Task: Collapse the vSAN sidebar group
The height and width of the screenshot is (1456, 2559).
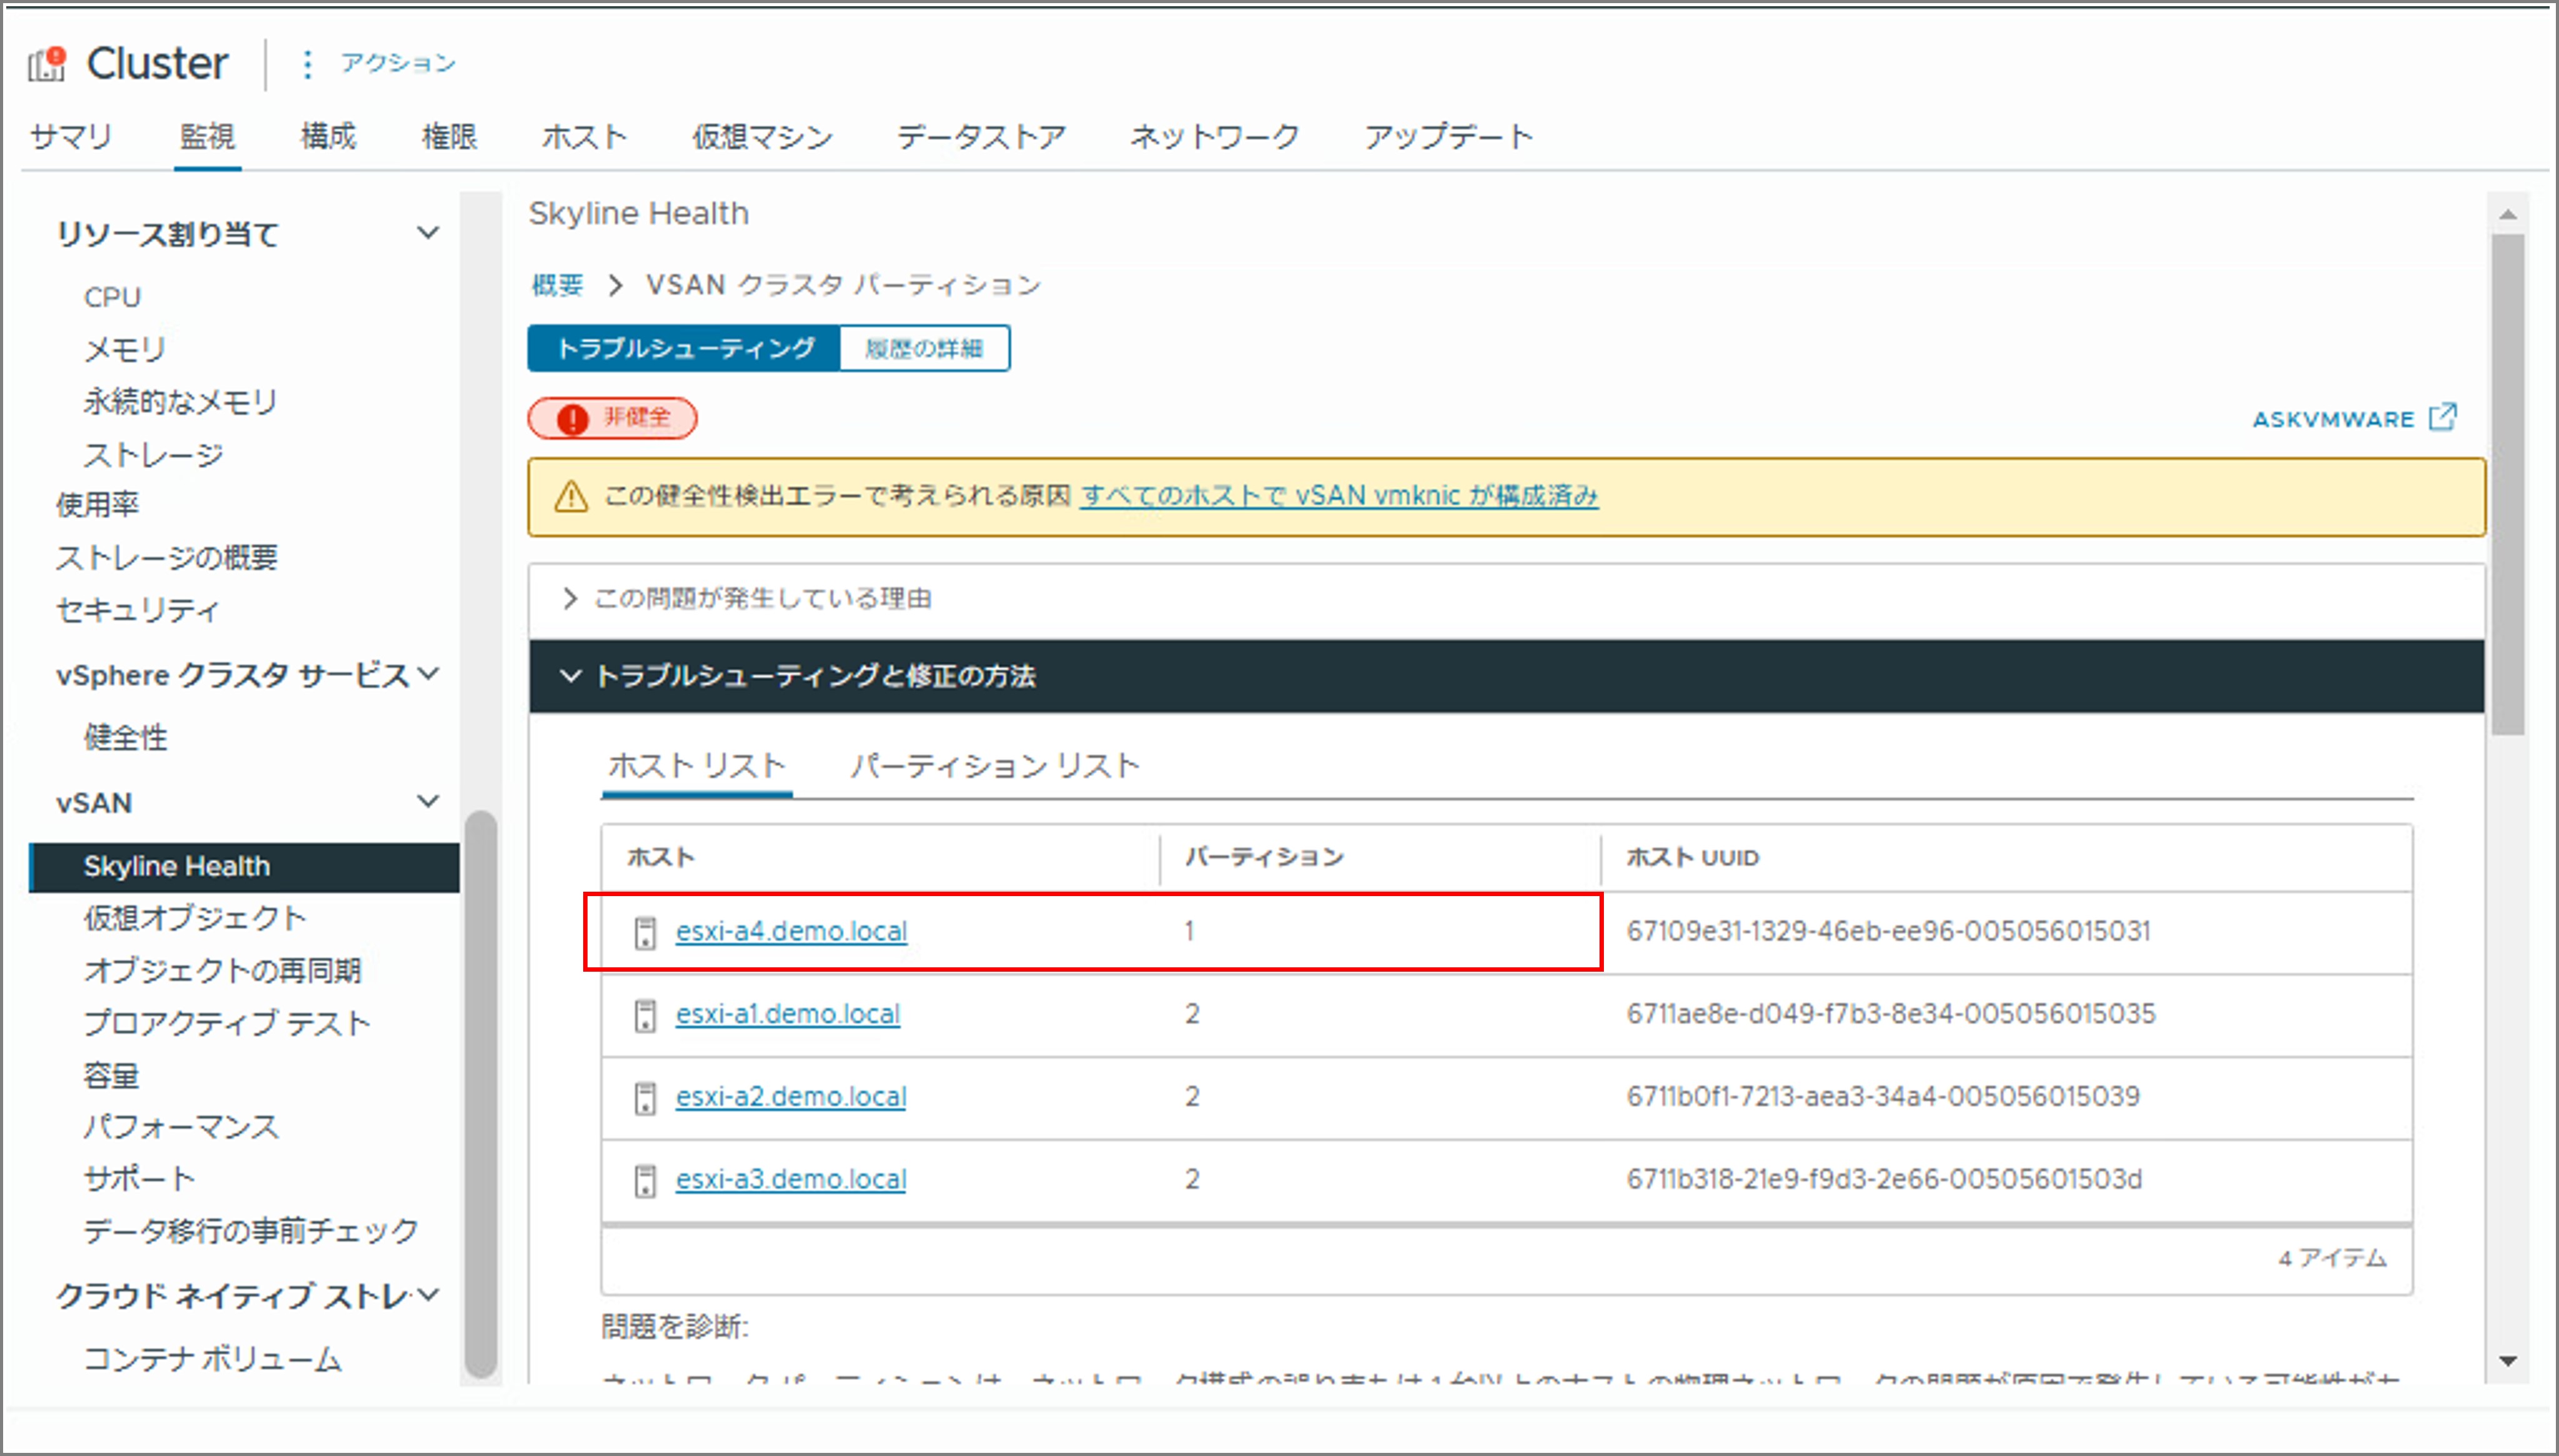Action: (428, 801)
